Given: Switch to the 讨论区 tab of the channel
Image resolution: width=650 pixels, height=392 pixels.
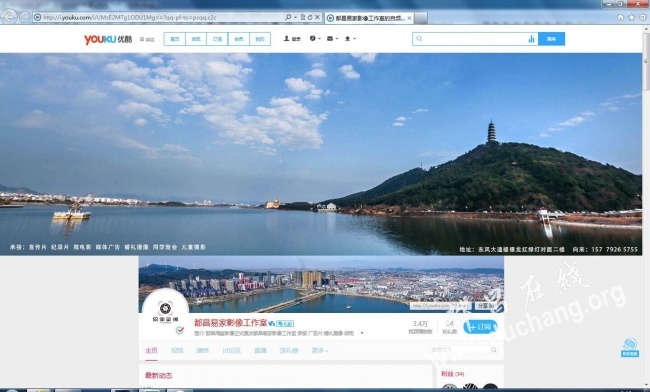Looking at the screenshot, I should tap(231, 351).
